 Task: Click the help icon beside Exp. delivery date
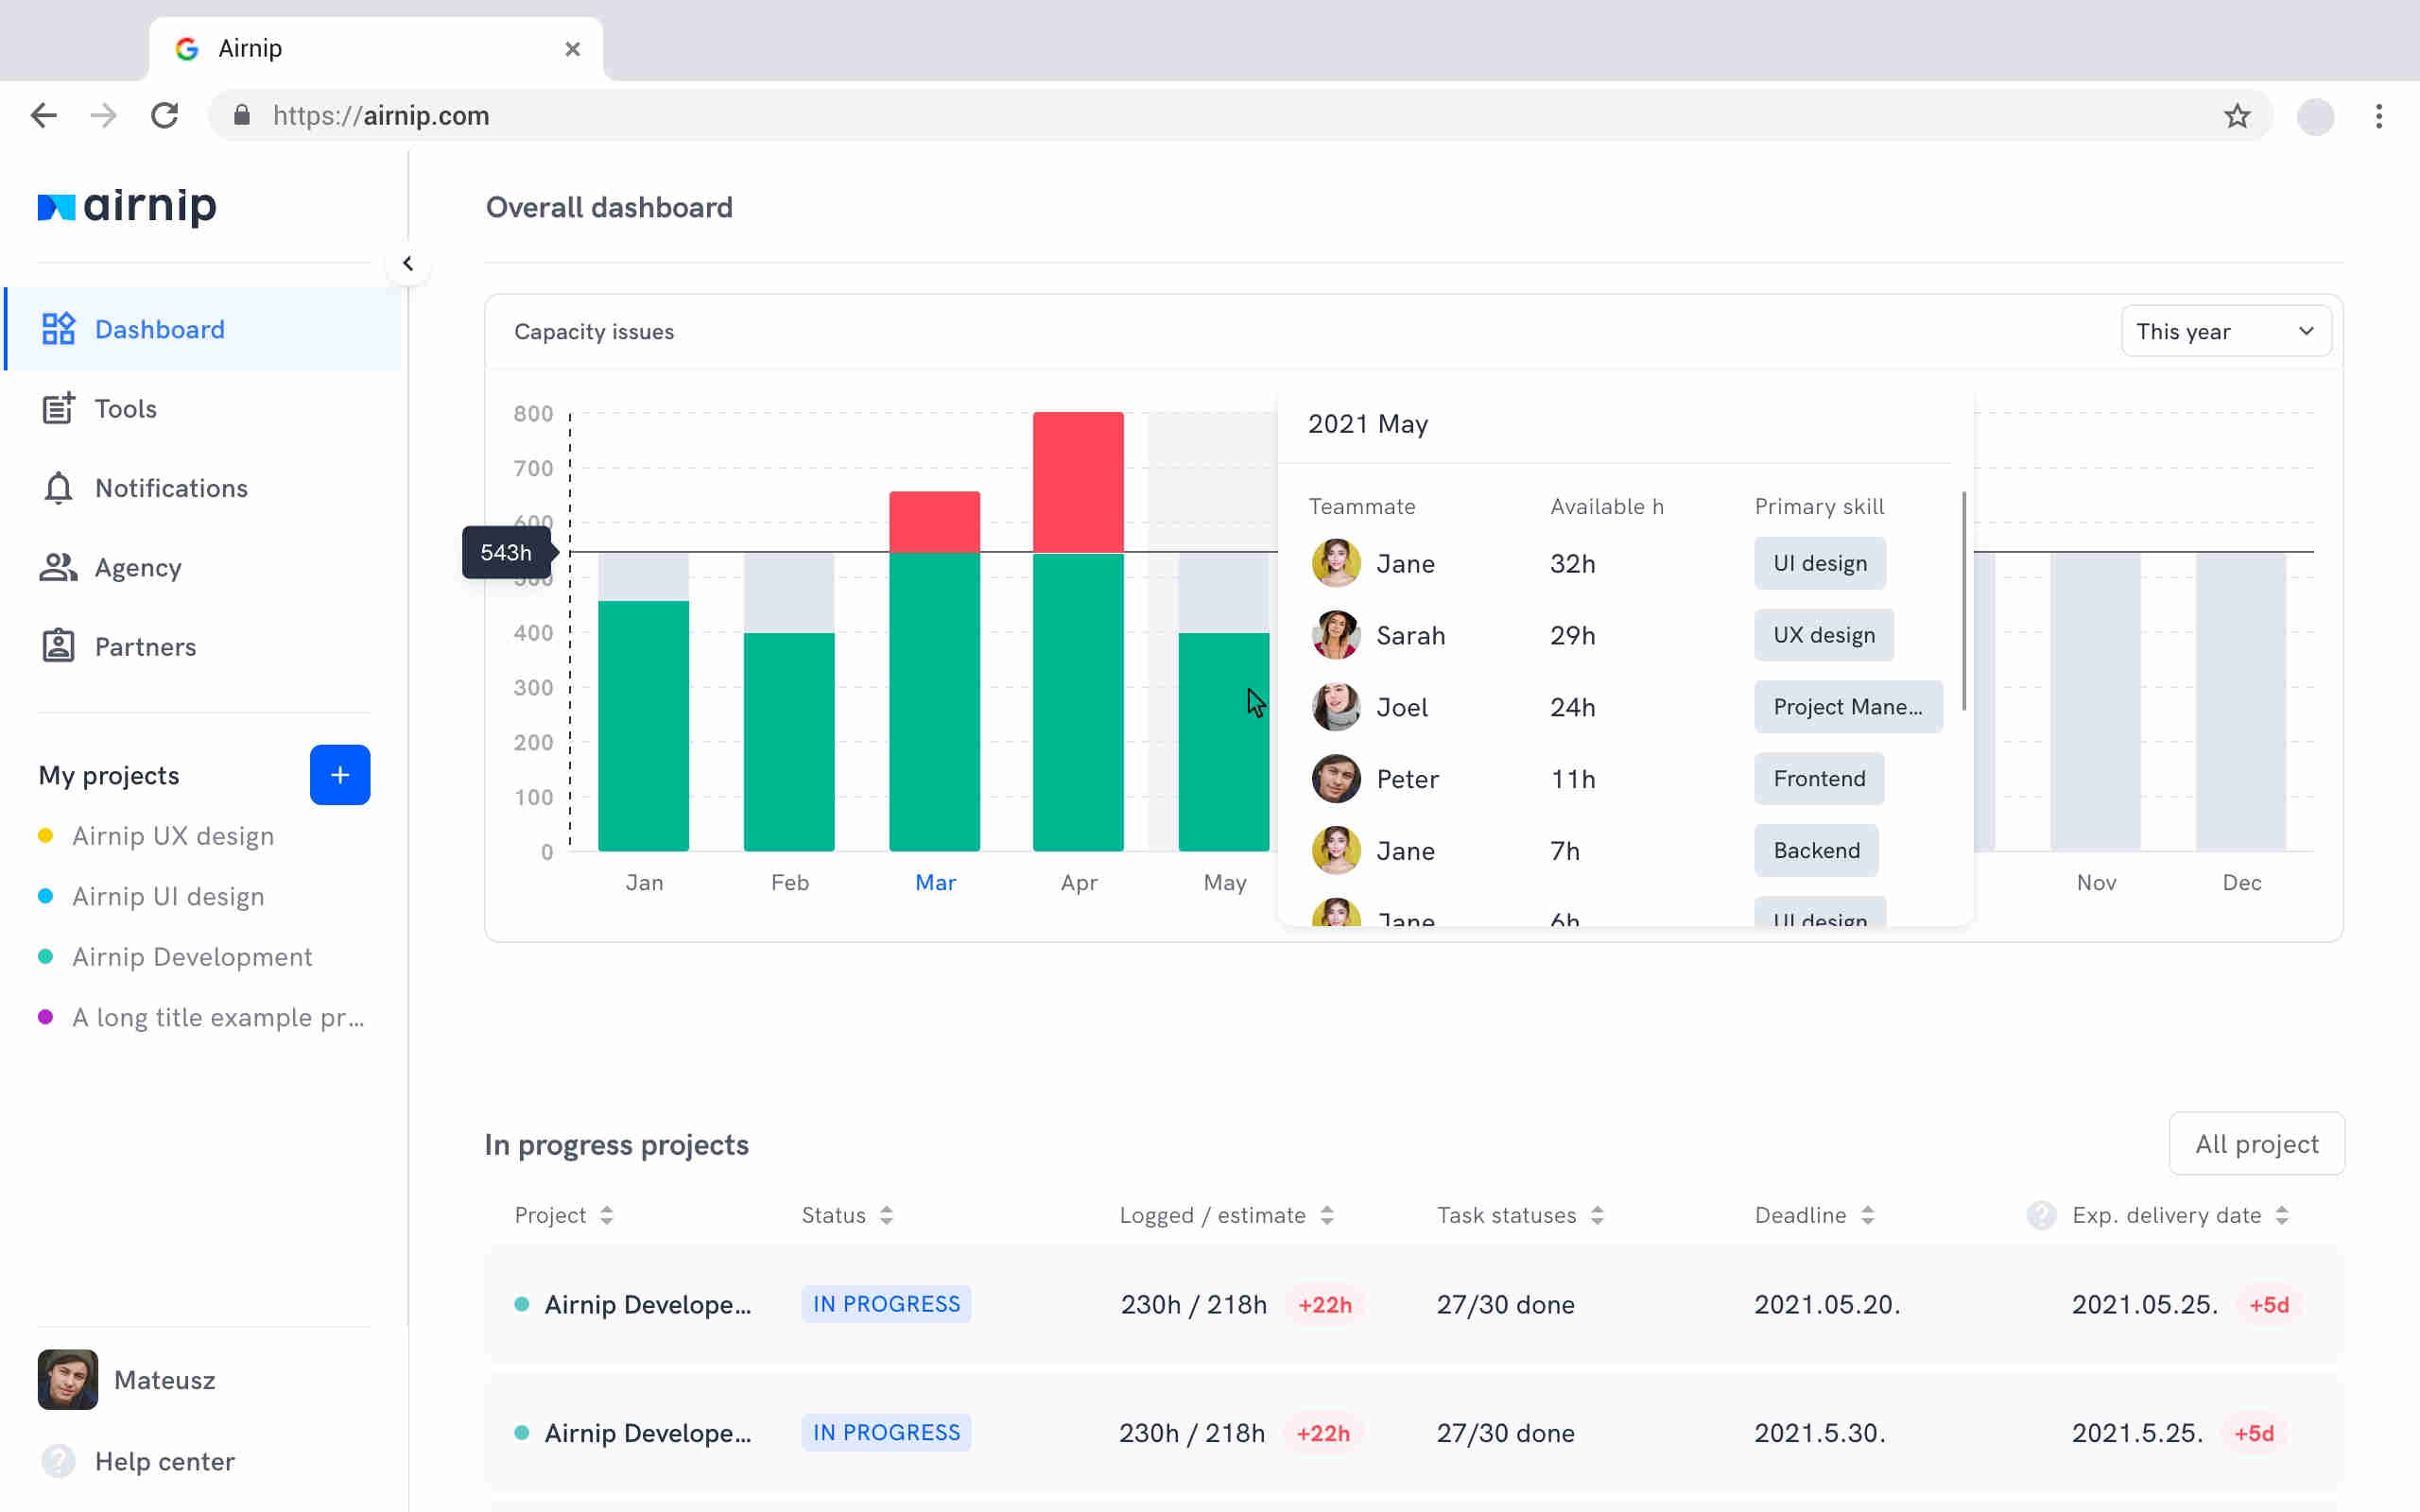(x=2041, y=1215)
